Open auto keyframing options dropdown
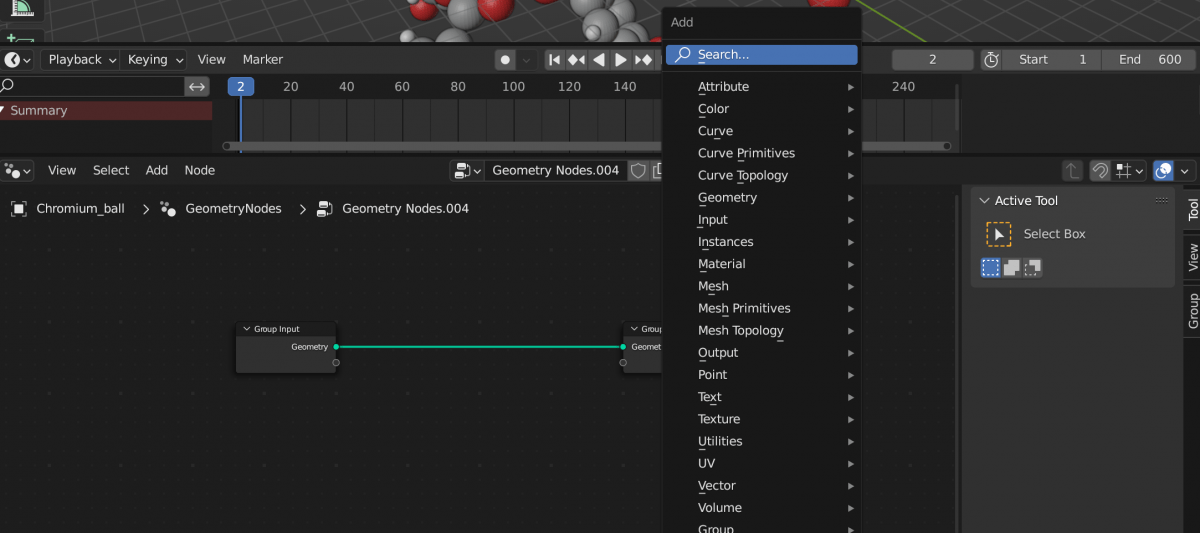The width and height of the screenshot is (1200, 533). [527, 60]
